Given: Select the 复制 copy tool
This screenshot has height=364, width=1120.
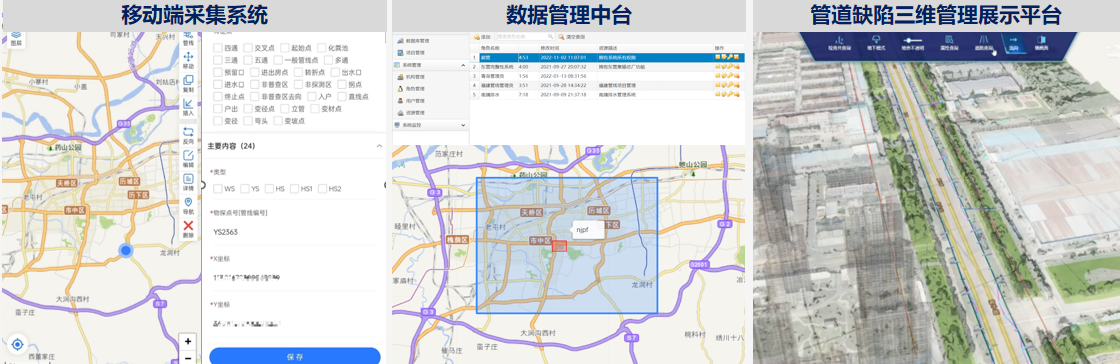Looking at the screenshot, I should pos(189,84).
